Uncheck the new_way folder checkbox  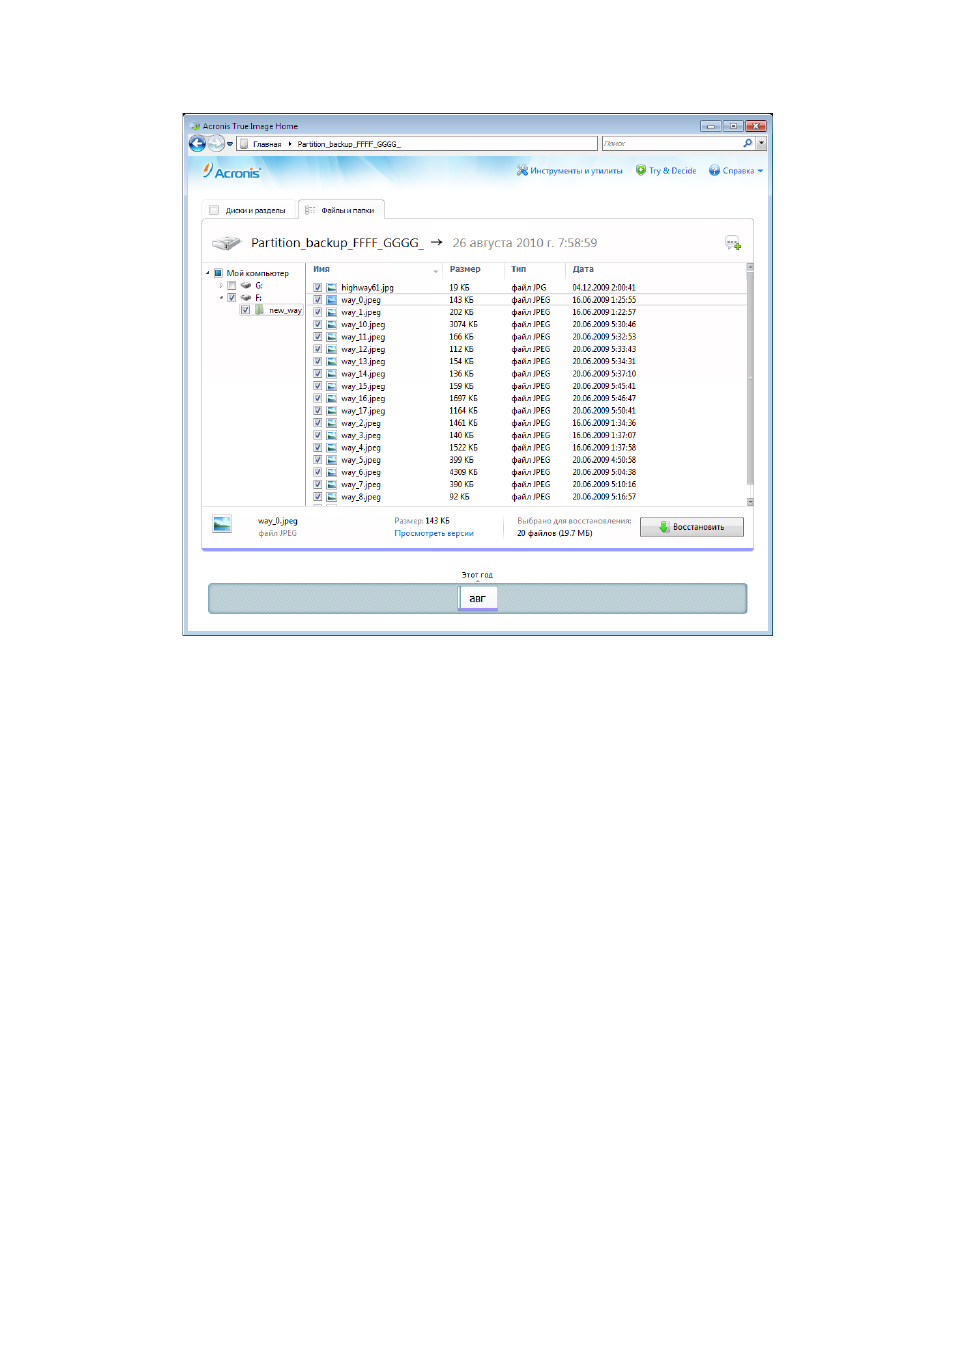pos(245,310)
